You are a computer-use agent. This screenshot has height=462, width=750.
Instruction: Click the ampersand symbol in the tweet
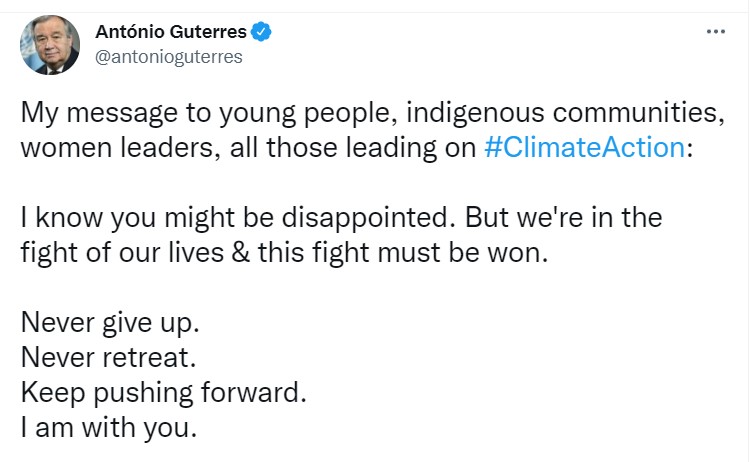241,252
